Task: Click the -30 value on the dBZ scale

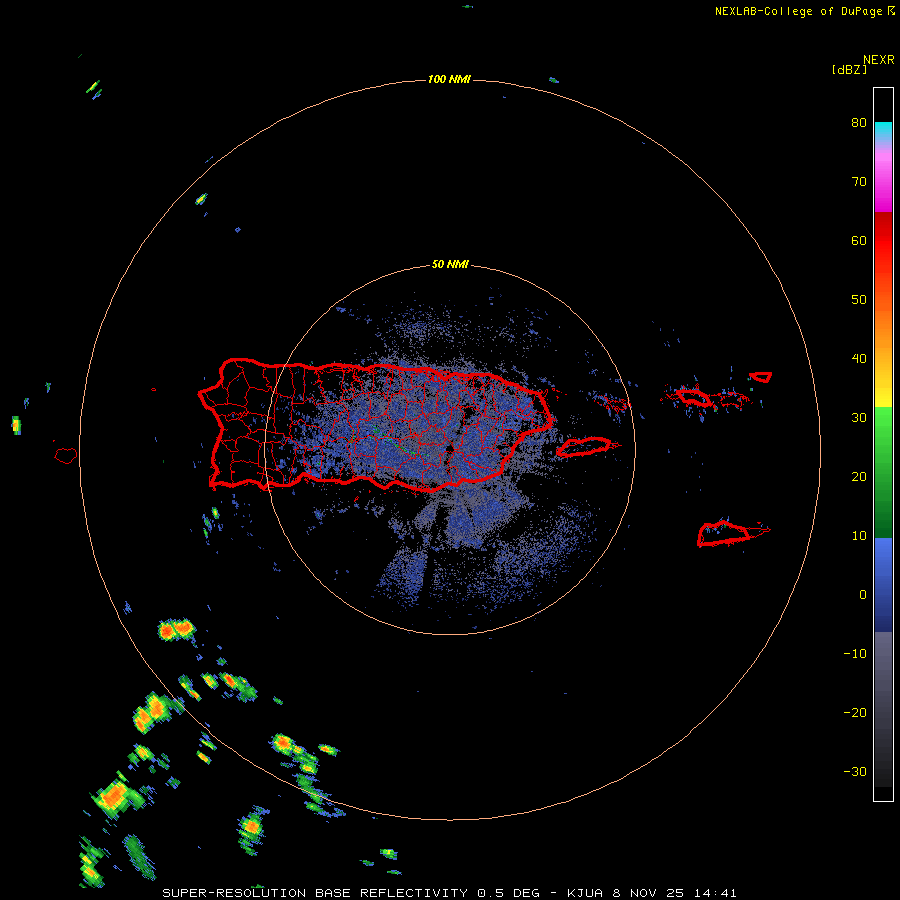Action: click(x=855, y=772)
